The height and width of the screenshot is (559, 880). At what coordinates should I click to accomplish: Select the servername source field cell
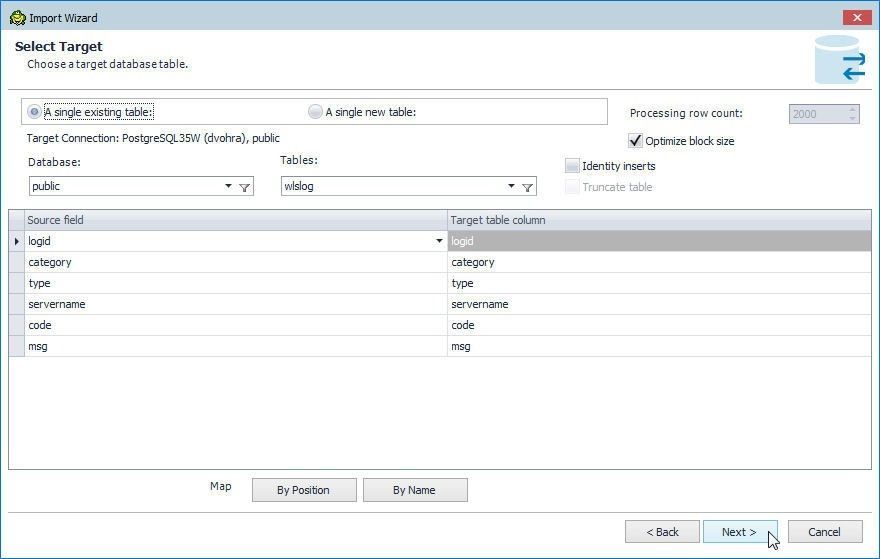pos(236,304)
